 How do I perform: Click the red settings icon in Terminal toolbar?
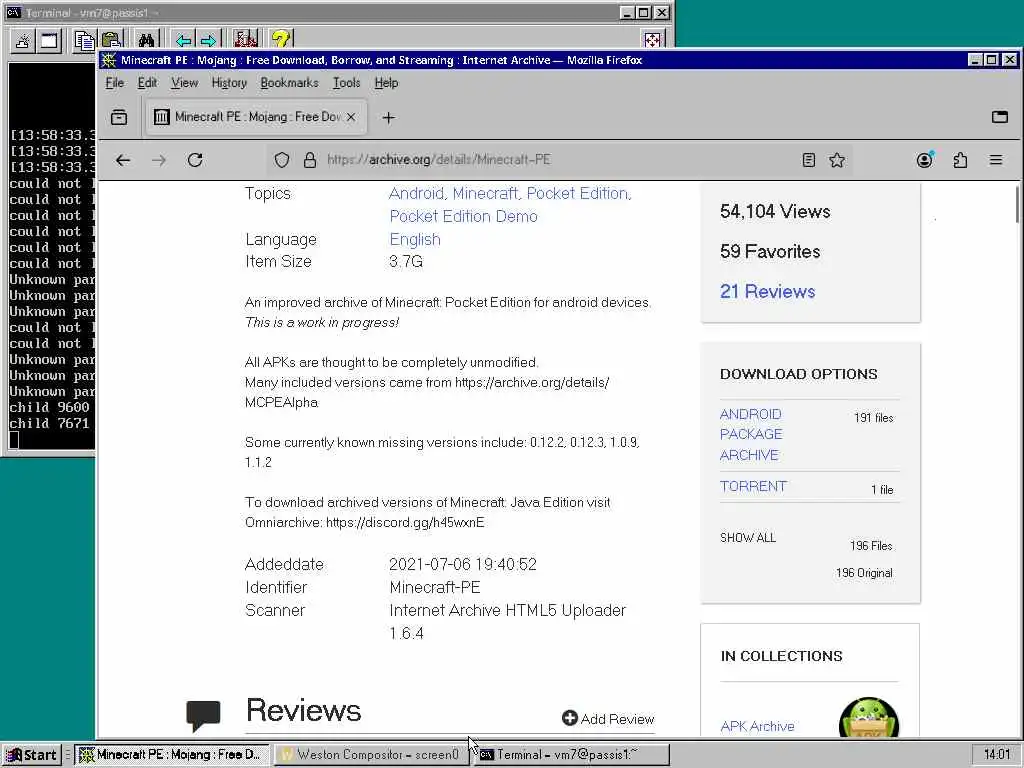[x=246, y=40]
